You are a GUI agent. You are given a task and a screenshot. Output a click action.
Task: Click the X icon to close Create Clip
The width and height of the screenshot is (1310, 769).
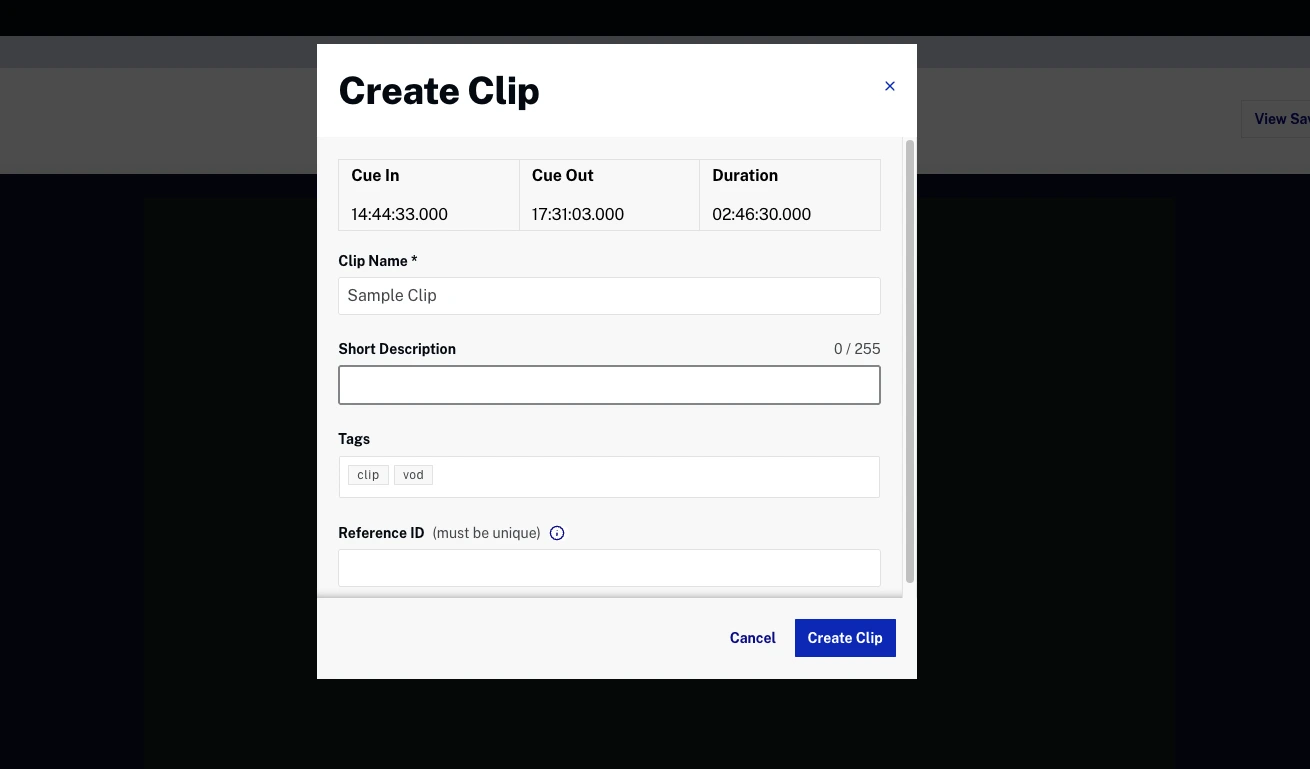coord(889,86)
